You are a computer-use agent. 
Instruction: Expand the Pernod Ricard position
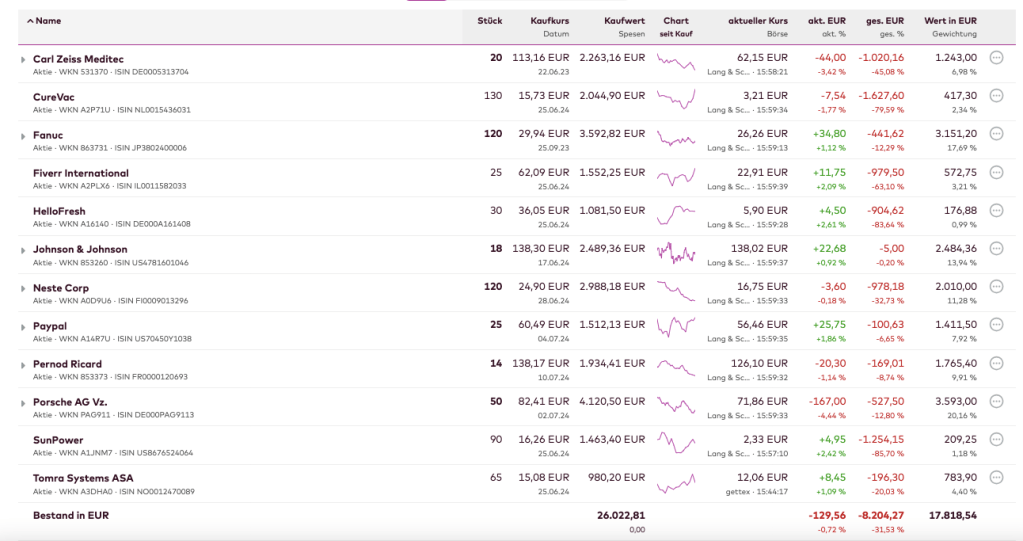23,365
